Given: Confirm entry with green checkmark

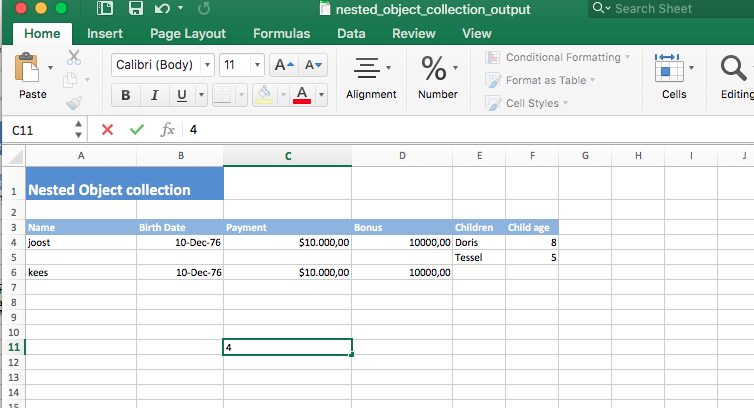Looking at the screenshot, I should [x=137, y=129].
